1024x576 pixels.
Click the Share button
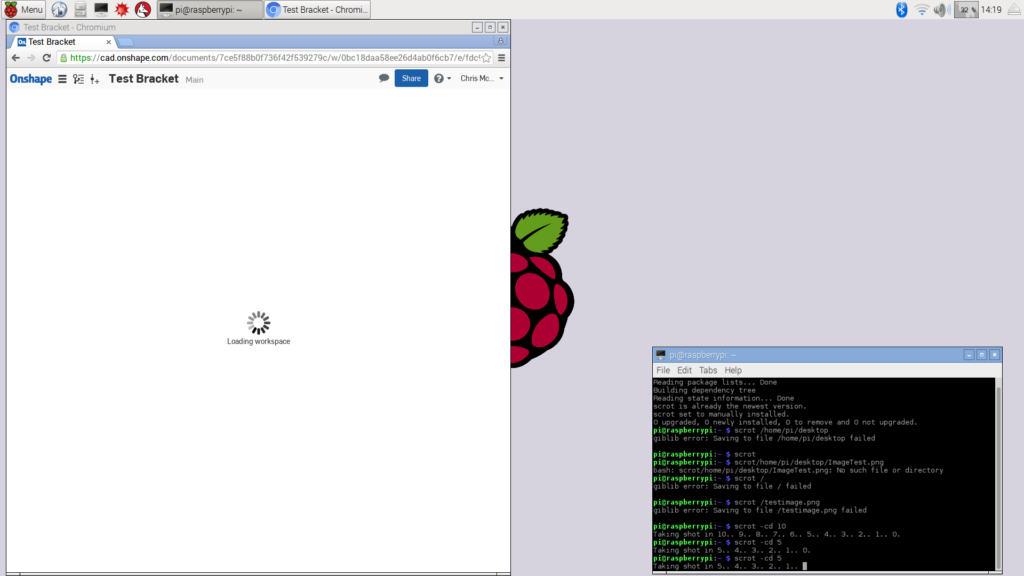point(411,78)
